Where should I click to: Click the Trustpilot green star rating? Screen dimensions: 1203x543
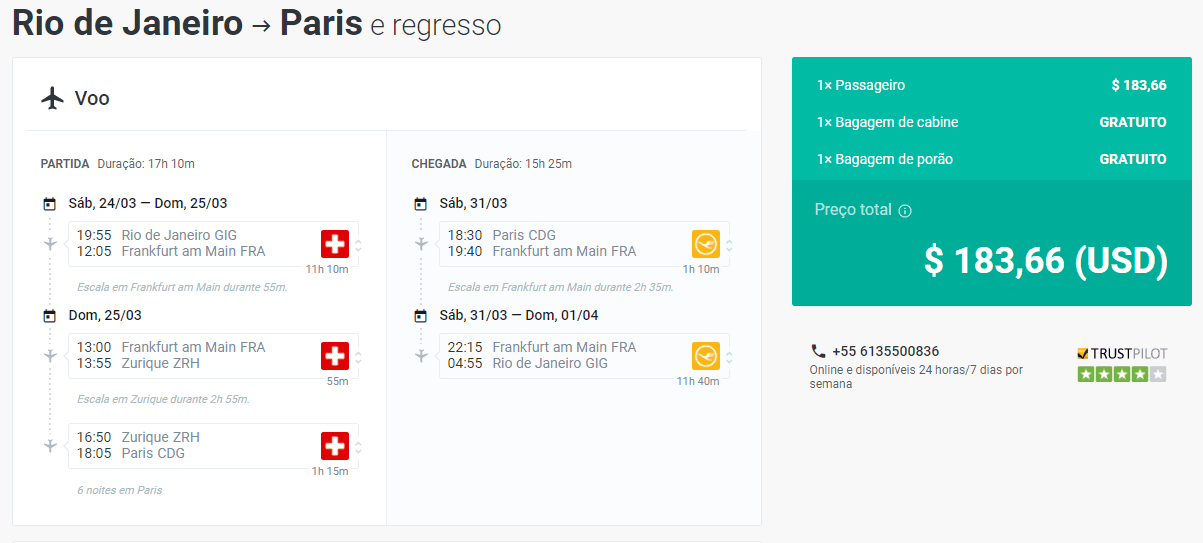click(x=1122, y=374)
